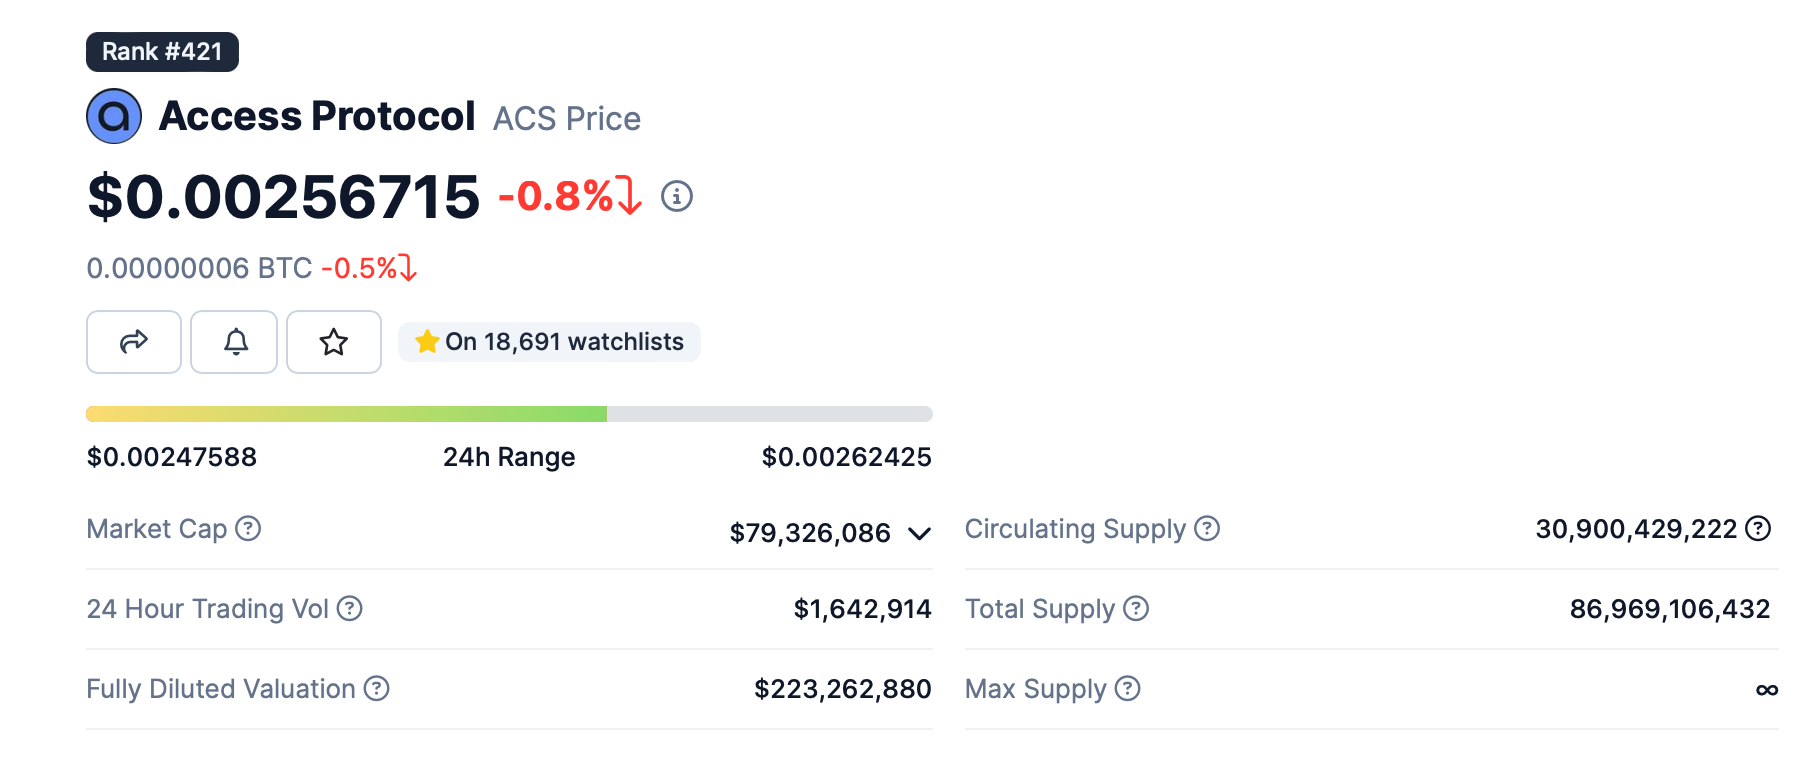The width and height of the screenshot is (1820, 778).
Task: Set a price alert with bell icon
Action: pyautogui.click(x=234, y=342)
